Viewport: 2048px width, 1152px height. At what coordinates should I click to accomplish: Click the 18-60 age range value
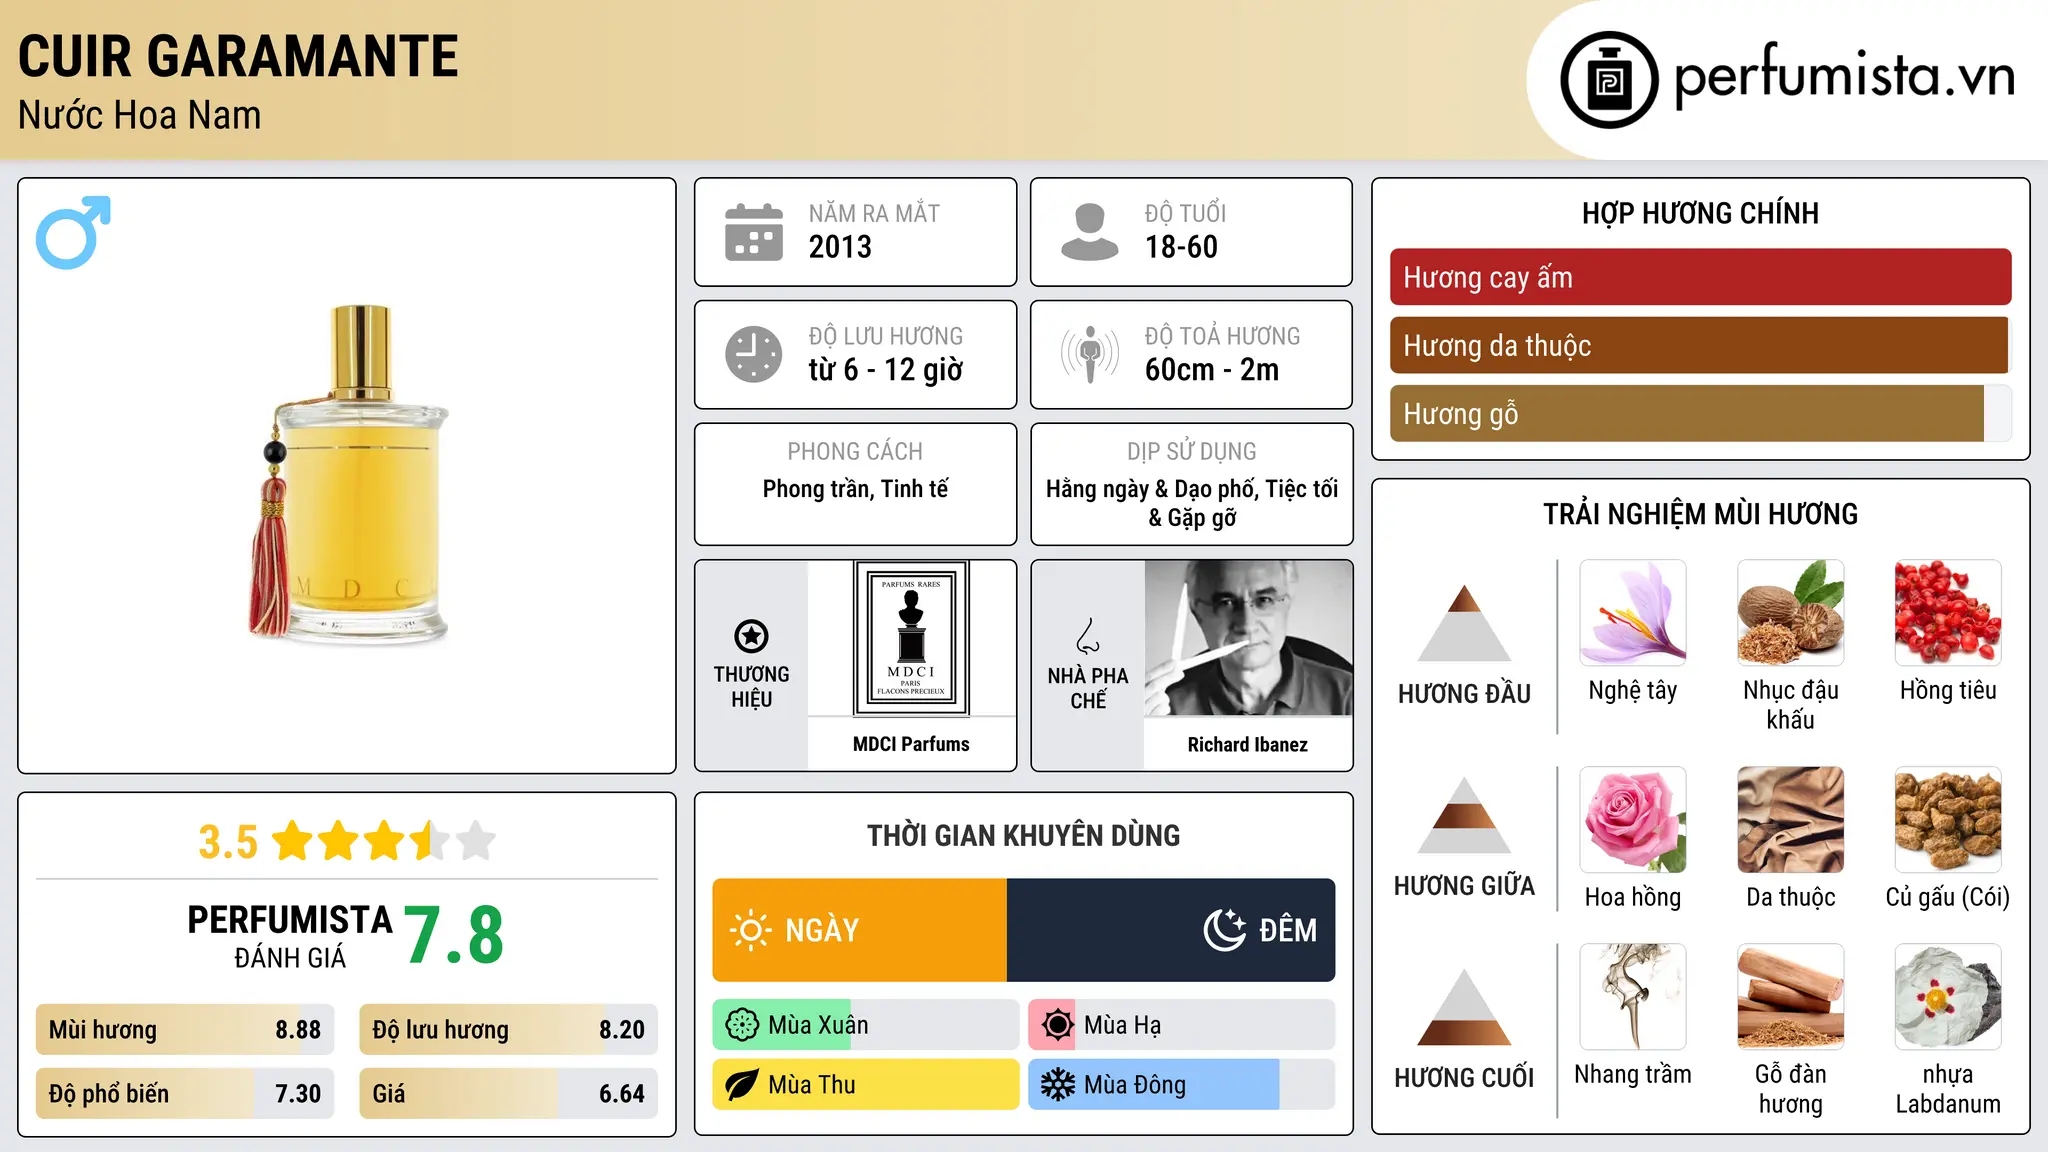[x=1181, y=247]
